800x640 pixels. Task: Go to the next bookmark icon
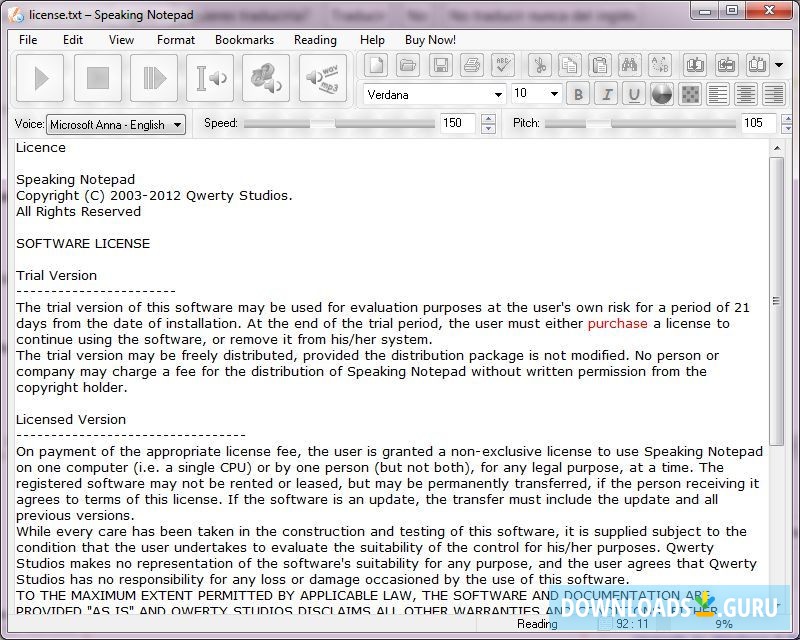pyautogui.click(x=726, y=65)
